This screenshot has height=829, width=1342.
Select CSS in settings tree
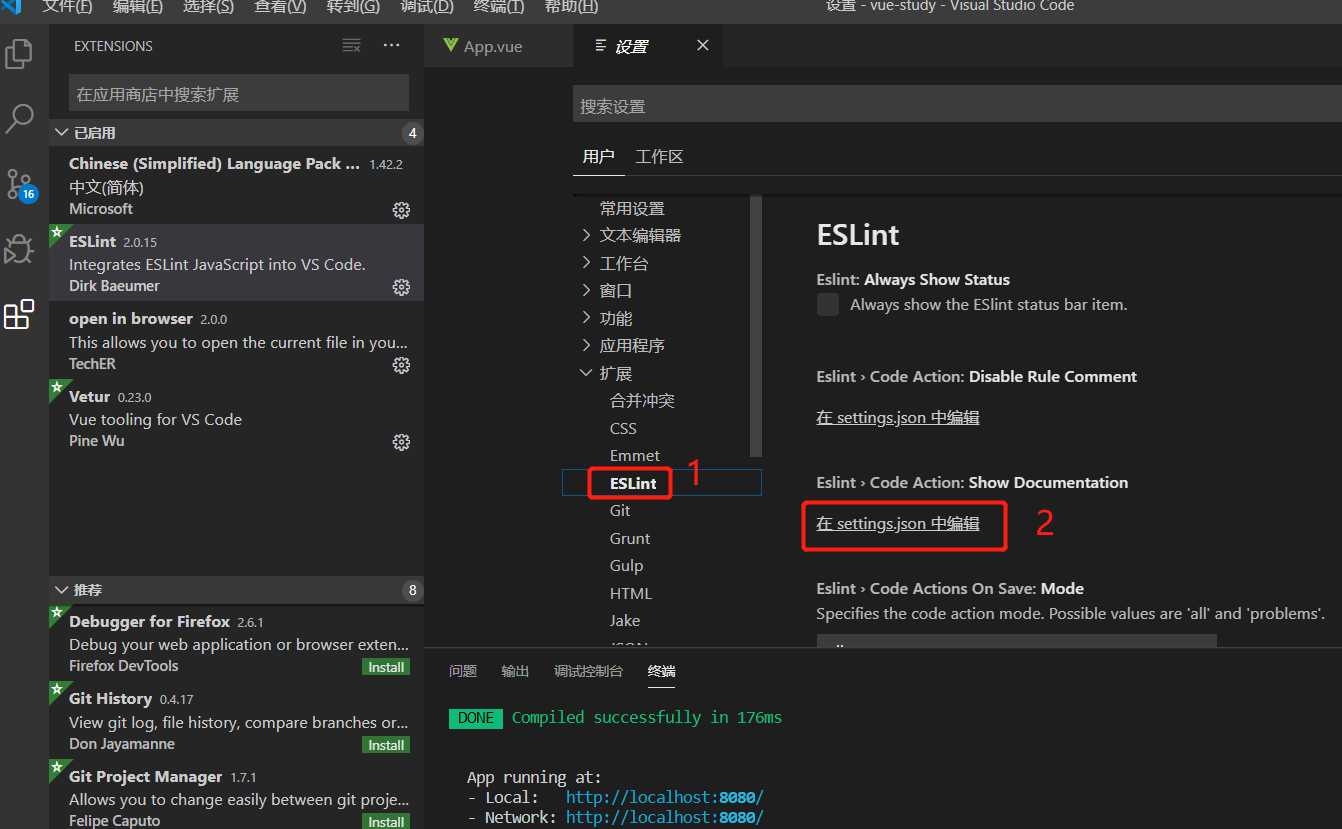(623, 428)
